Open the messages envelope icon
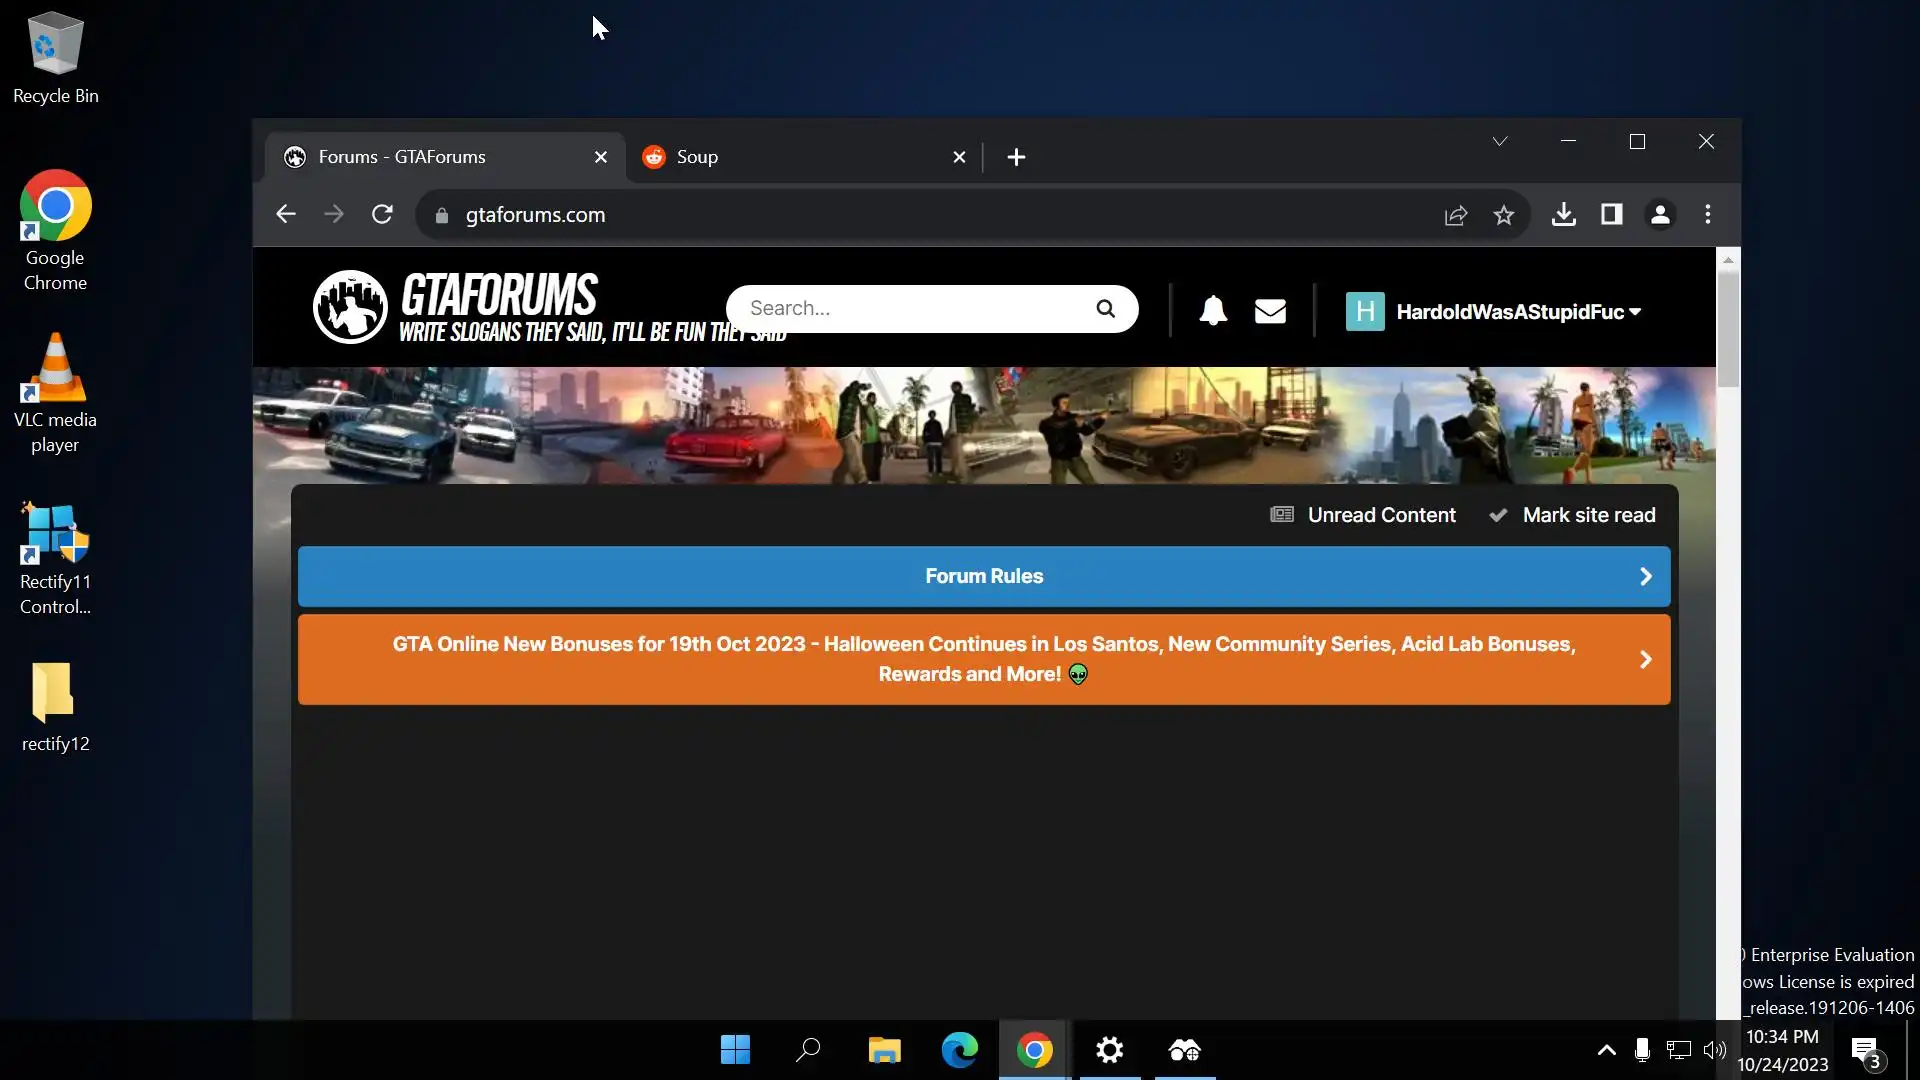Viewport: 1920px width, 1080px height. 1270,311
